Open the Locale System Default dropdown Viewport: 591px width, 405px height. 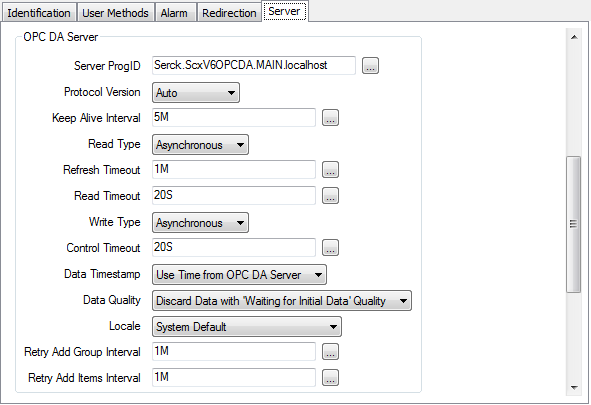247,327
